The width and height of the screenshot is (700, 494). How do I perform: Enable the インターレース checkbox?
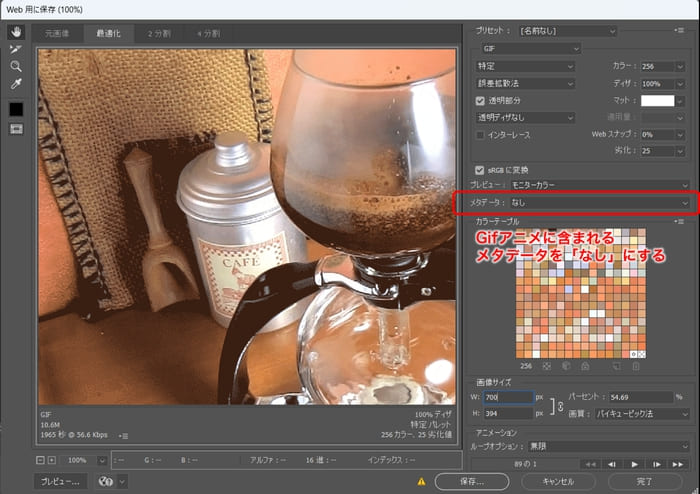pyautogui.click(x=480, y=134)
